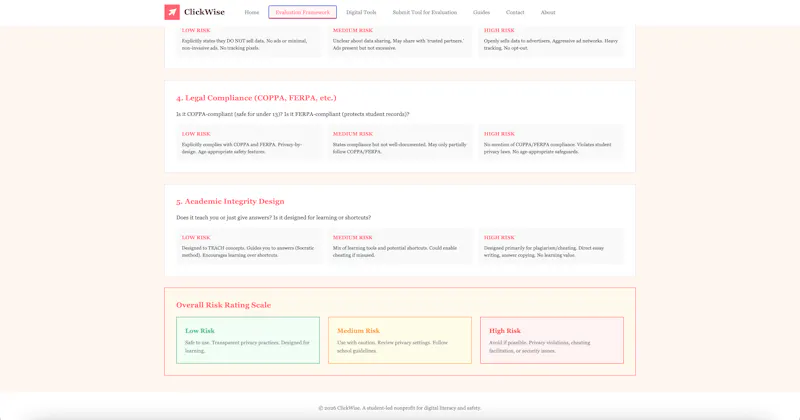This screenshot has height=420, width=800.
Task: Click the Academic Integrity Design heading
Action: click(230, 202)
